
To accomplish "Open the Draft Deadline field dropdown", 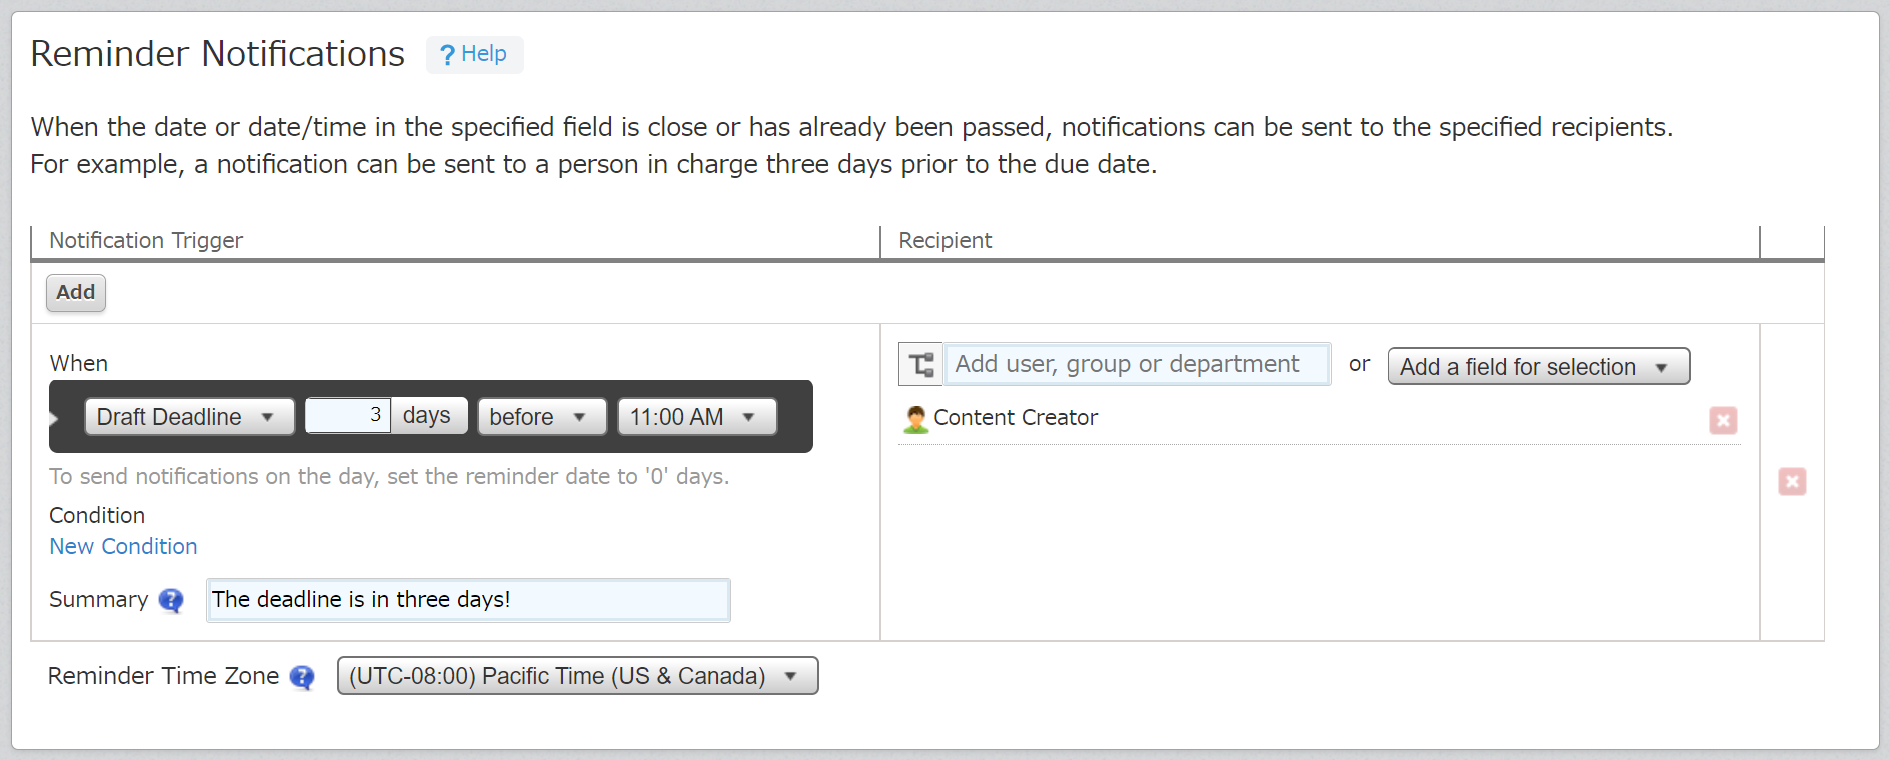I will [189, 417].
